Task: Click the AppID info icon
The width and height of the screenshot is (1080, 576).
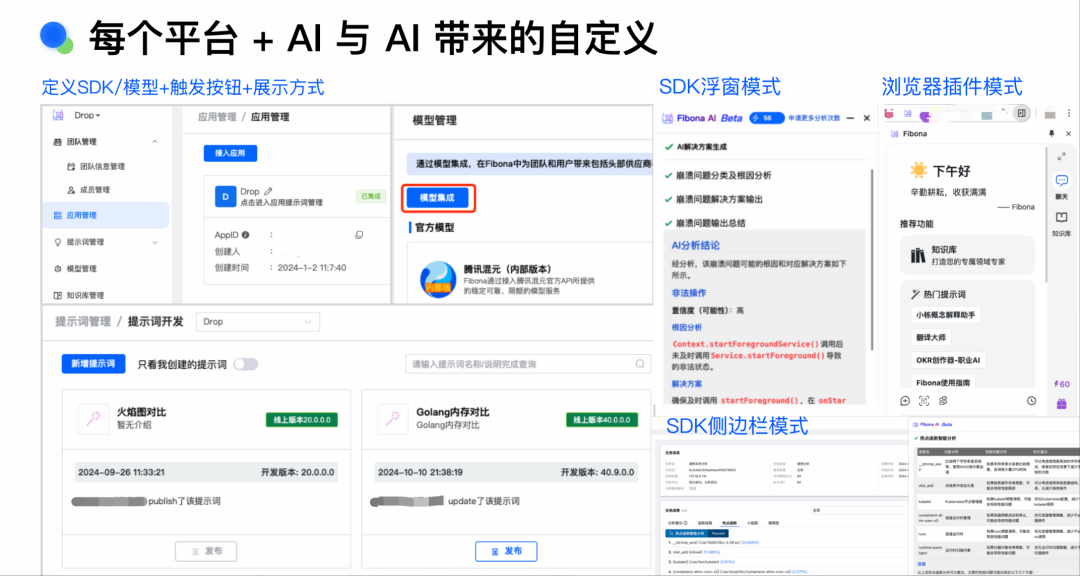Action: pyautogui.click(x=245, y=234)
